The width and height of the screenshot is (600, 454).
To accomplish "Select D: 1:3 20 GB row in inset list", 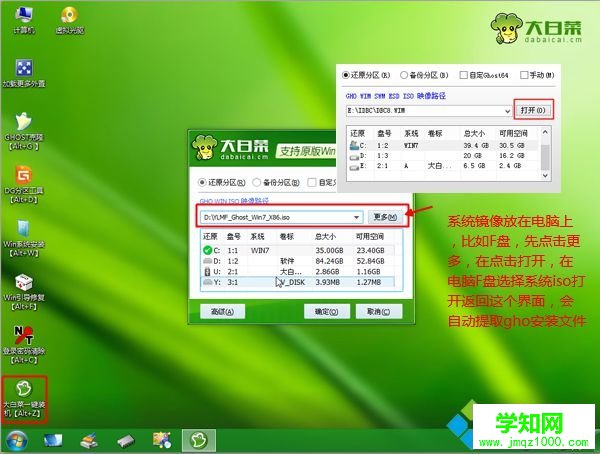I will [443, 155].
